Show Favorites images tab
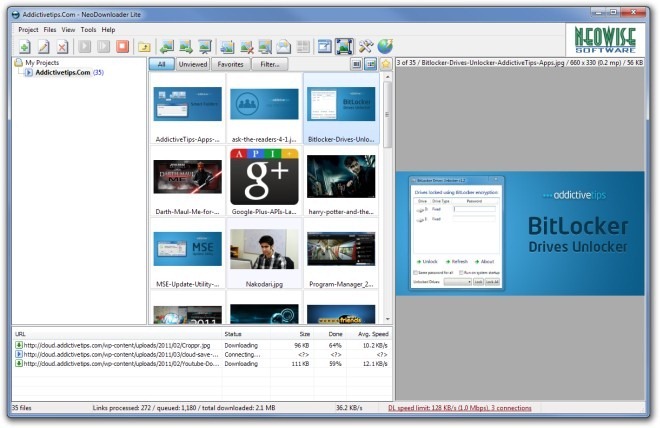Viewport: 660px width, 428px height. click(x=230, y=64)
